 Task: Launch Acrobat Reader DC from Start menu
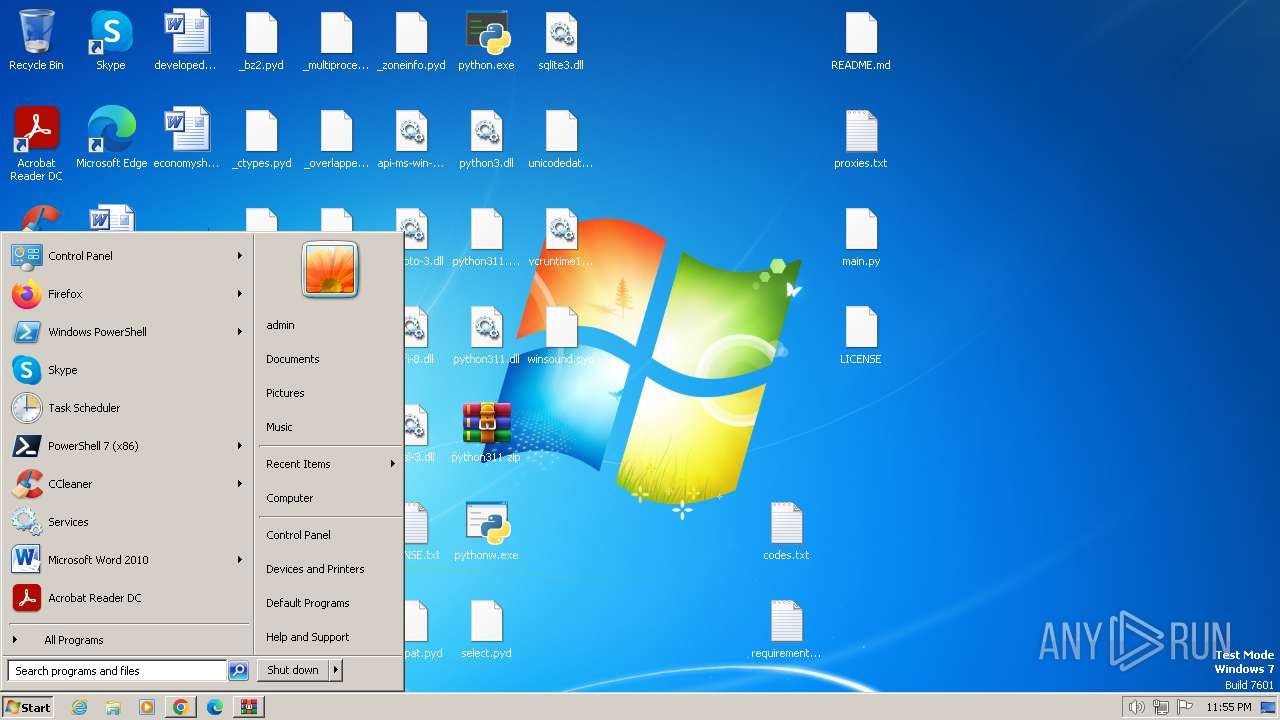(x=128, y=598)
